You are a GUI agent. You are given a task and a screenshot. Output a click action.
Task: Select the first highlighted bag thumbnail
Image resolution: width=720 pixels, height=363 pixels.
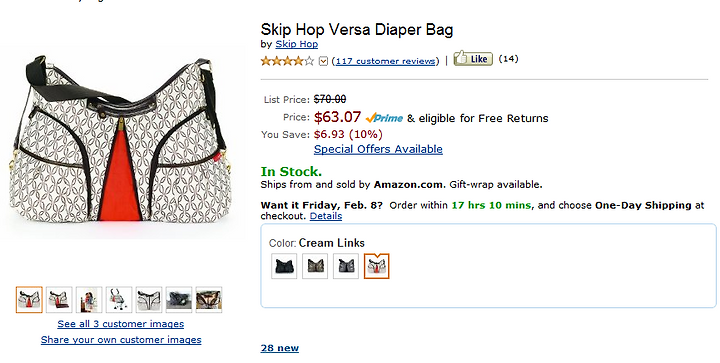tap(29, 300)
